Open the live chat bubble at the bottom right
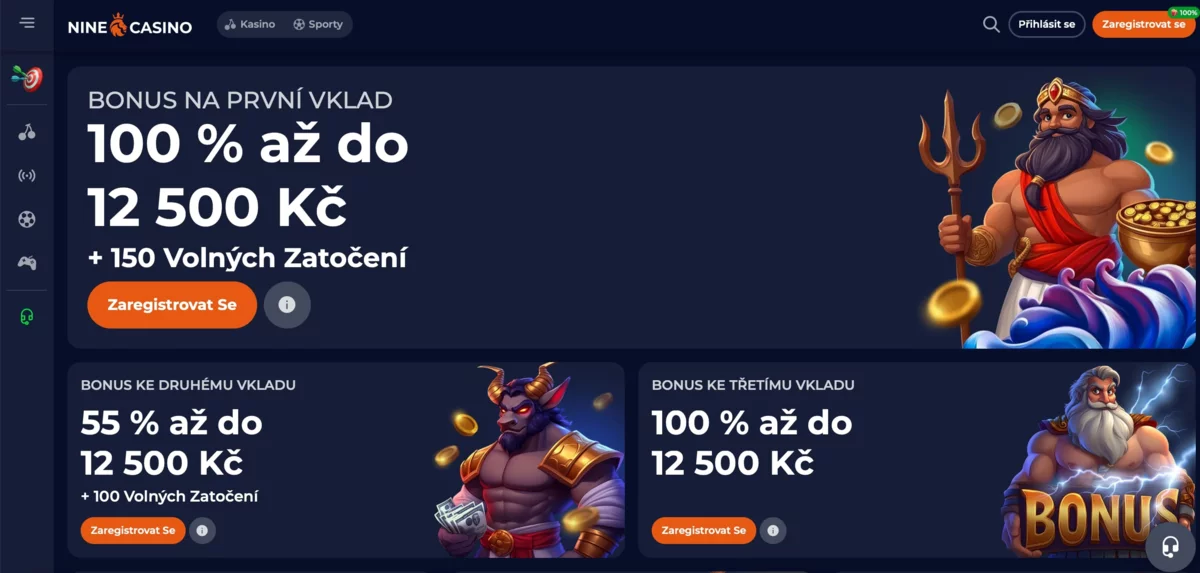The width and height of the screenshot is (1200, 573). [1168, 545]
